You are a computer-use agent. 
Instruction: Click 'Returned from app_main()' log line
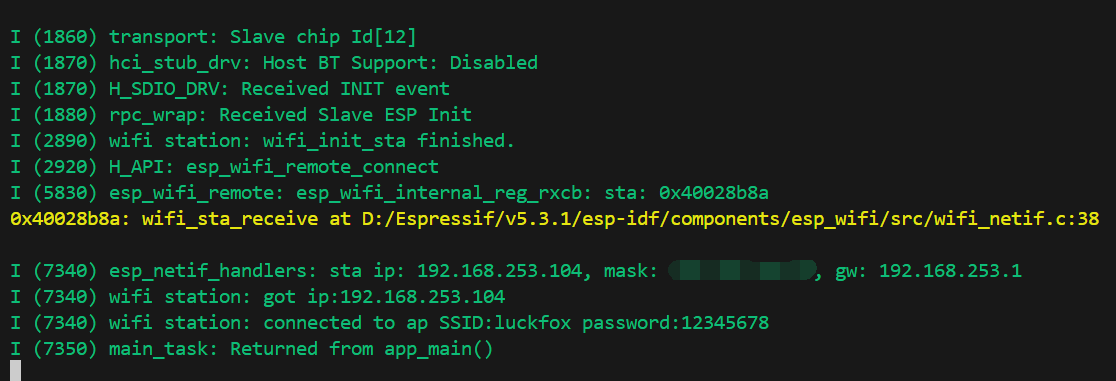pyautogui.click(x=361, y=350)
